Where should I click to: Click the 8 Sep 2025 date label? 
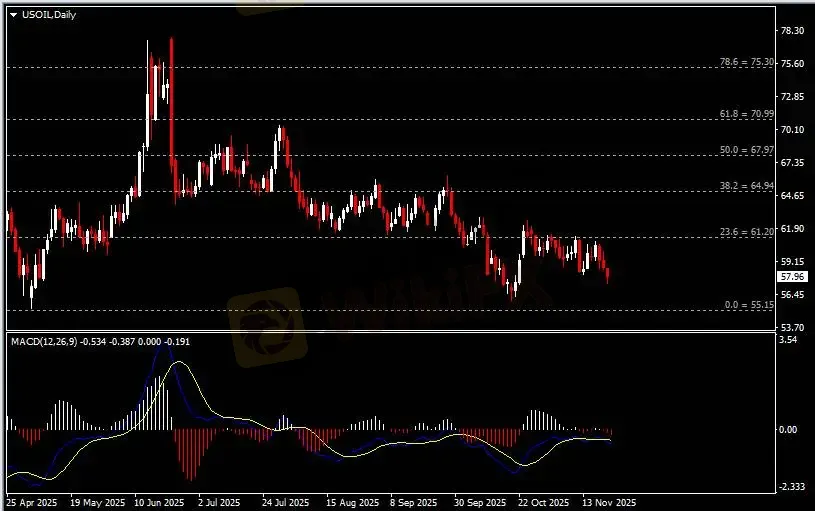(414, 503)
